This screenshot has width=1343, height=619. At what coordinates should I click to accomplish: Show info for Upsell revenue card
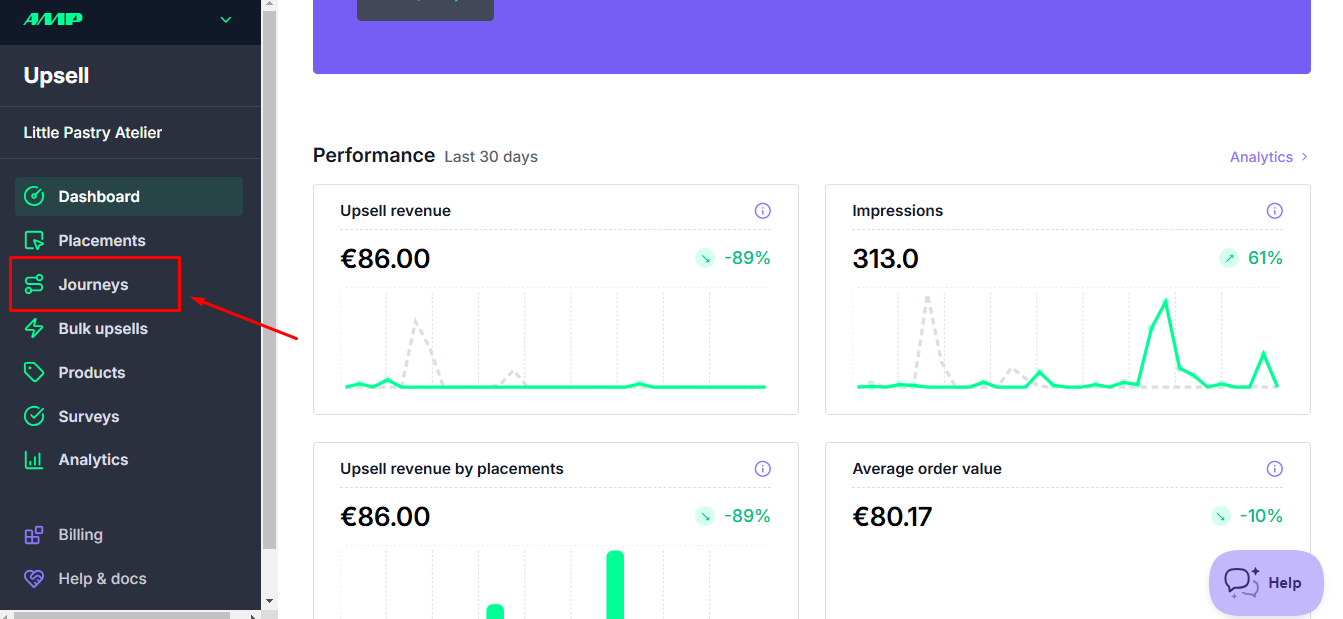point(763,211)
